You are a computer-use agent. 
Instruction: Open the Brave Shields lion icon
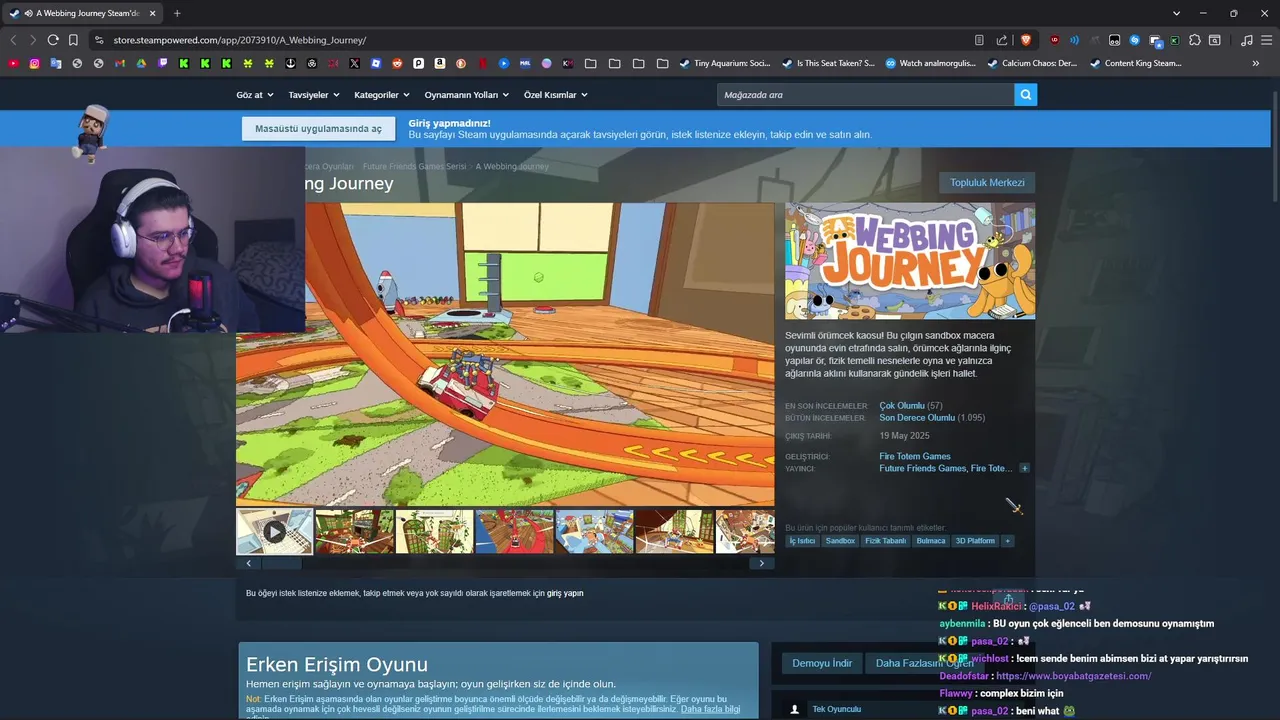point(1026,40)
